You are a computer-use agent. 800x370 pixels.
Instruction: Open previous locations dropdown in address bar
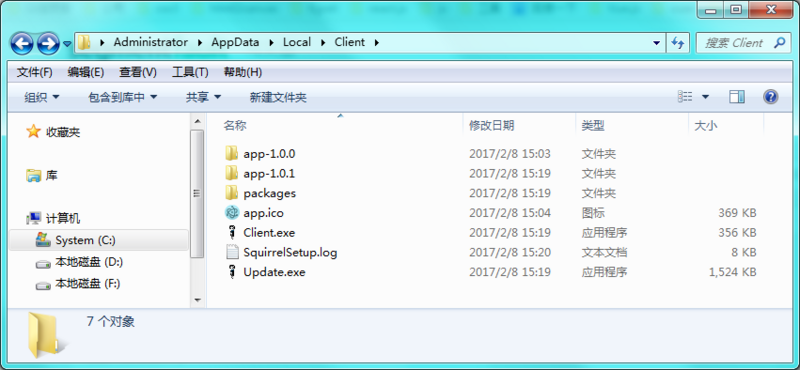pyautogui.click(x=657, y=43)
